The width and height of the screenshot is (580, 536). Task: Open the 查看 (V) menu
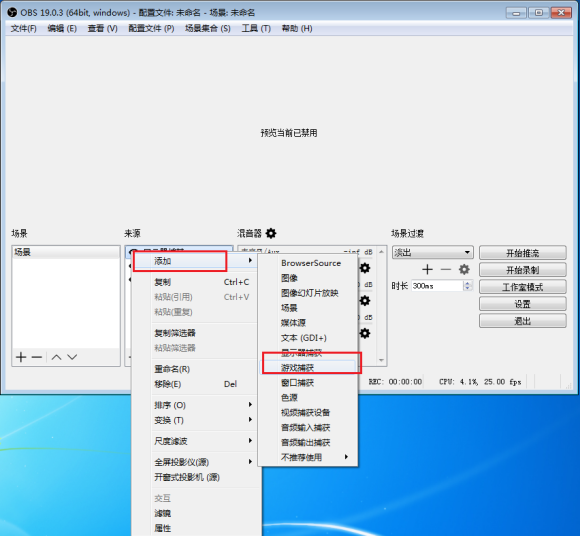pyautogui.click(x=102, y=28)
